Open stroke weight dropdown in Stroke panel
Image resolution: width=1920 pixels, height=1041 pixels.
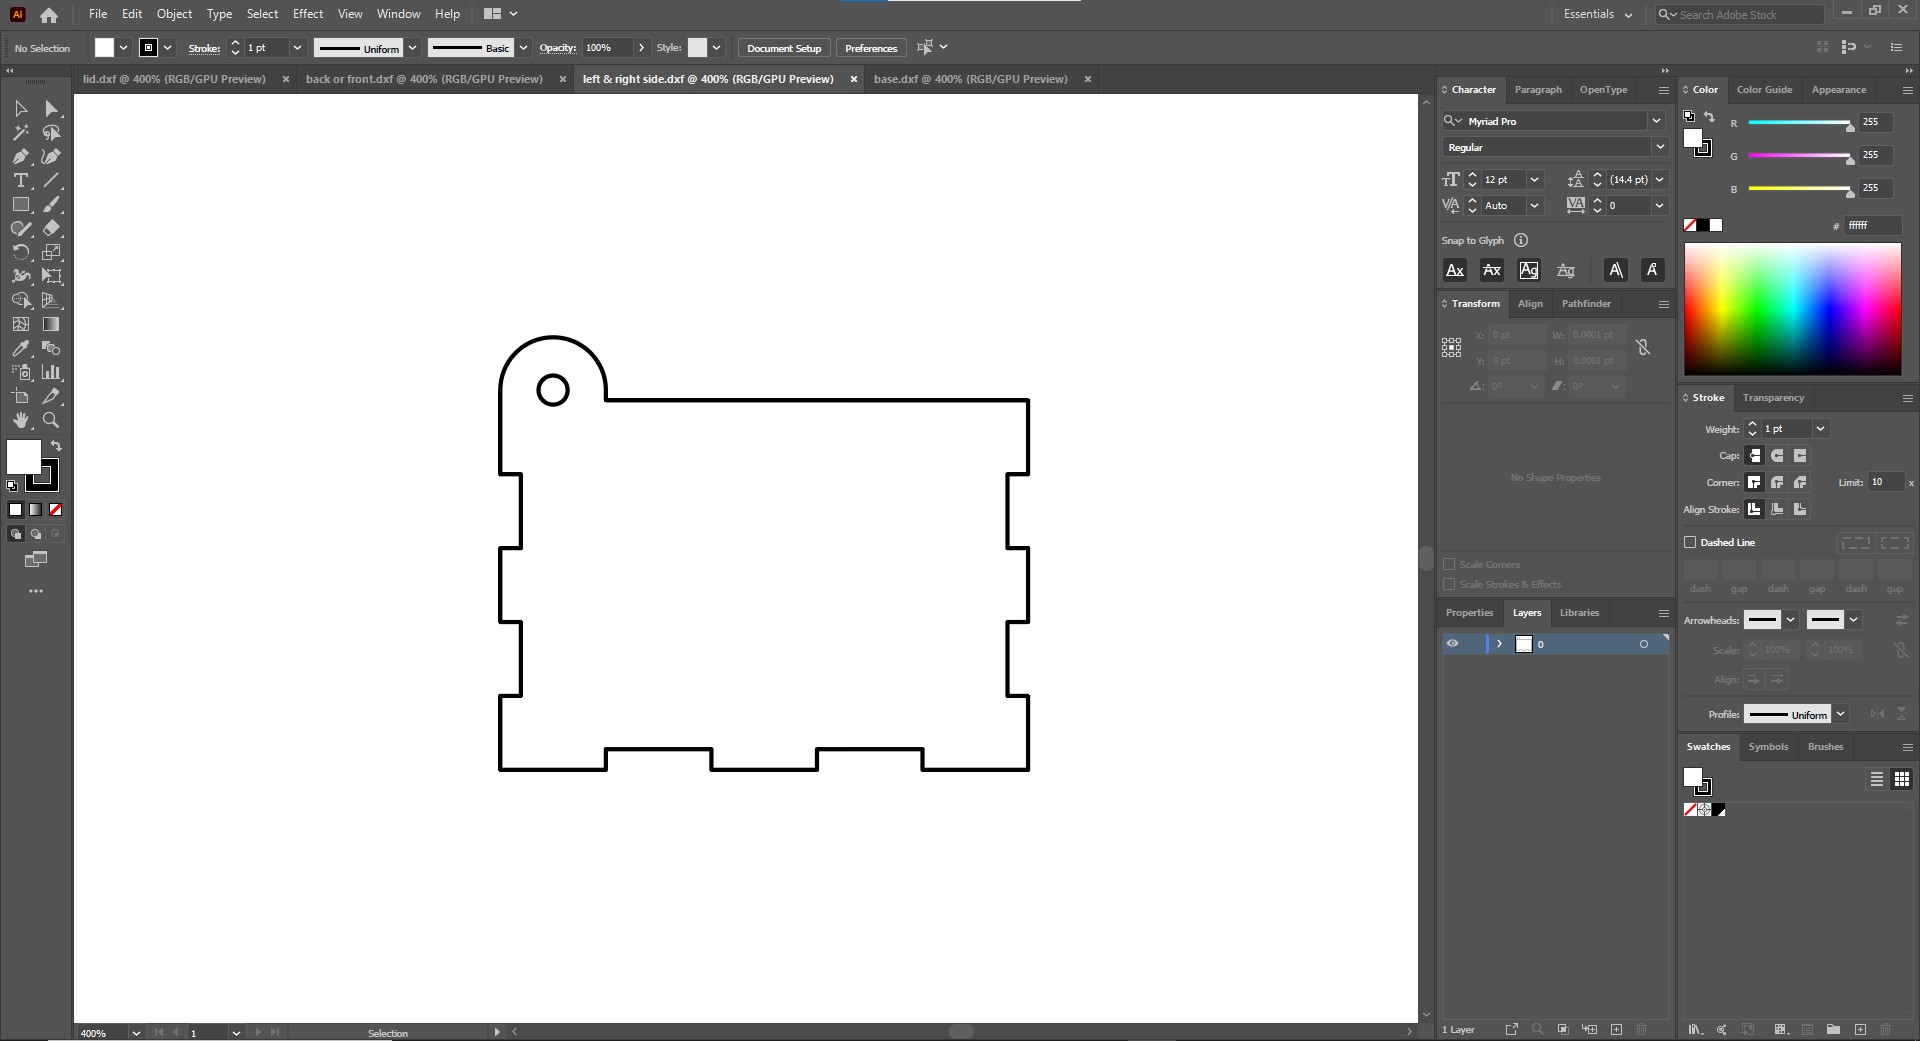point(1820,429)
